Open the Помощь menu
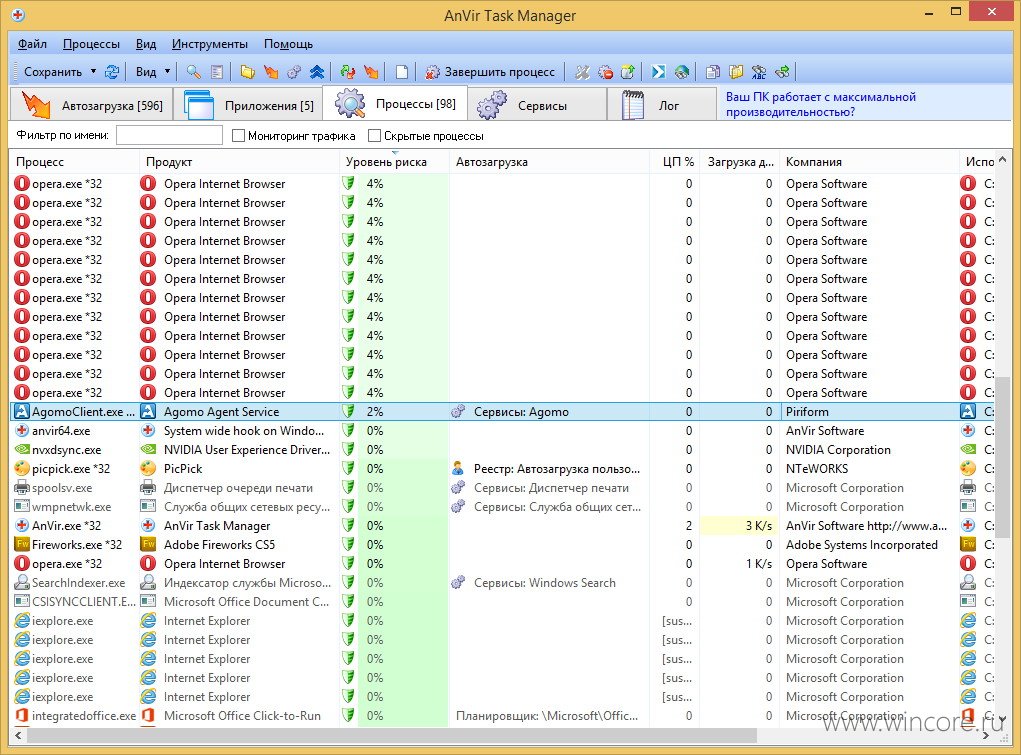Image resolution: width=1021 pixels, height=755 pixels. tap(288, 44)
